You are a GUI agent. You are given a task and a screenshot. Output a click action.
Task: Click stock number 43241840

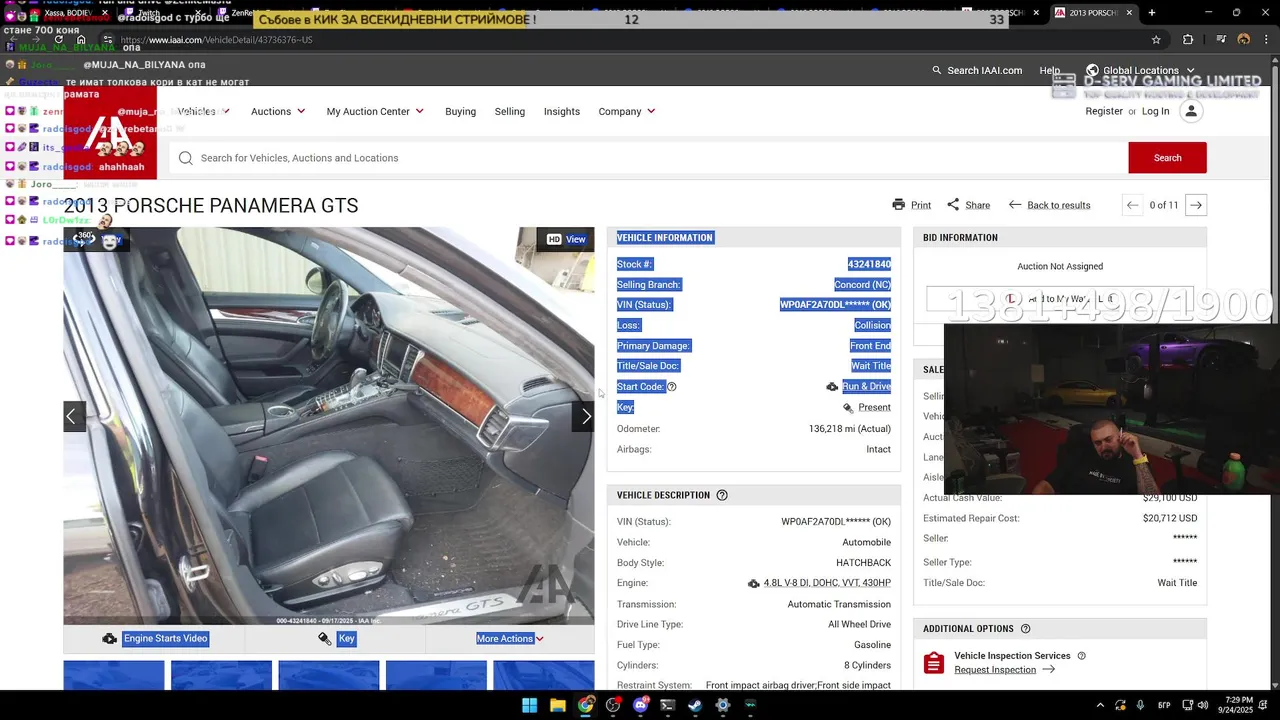click(869, 265)
